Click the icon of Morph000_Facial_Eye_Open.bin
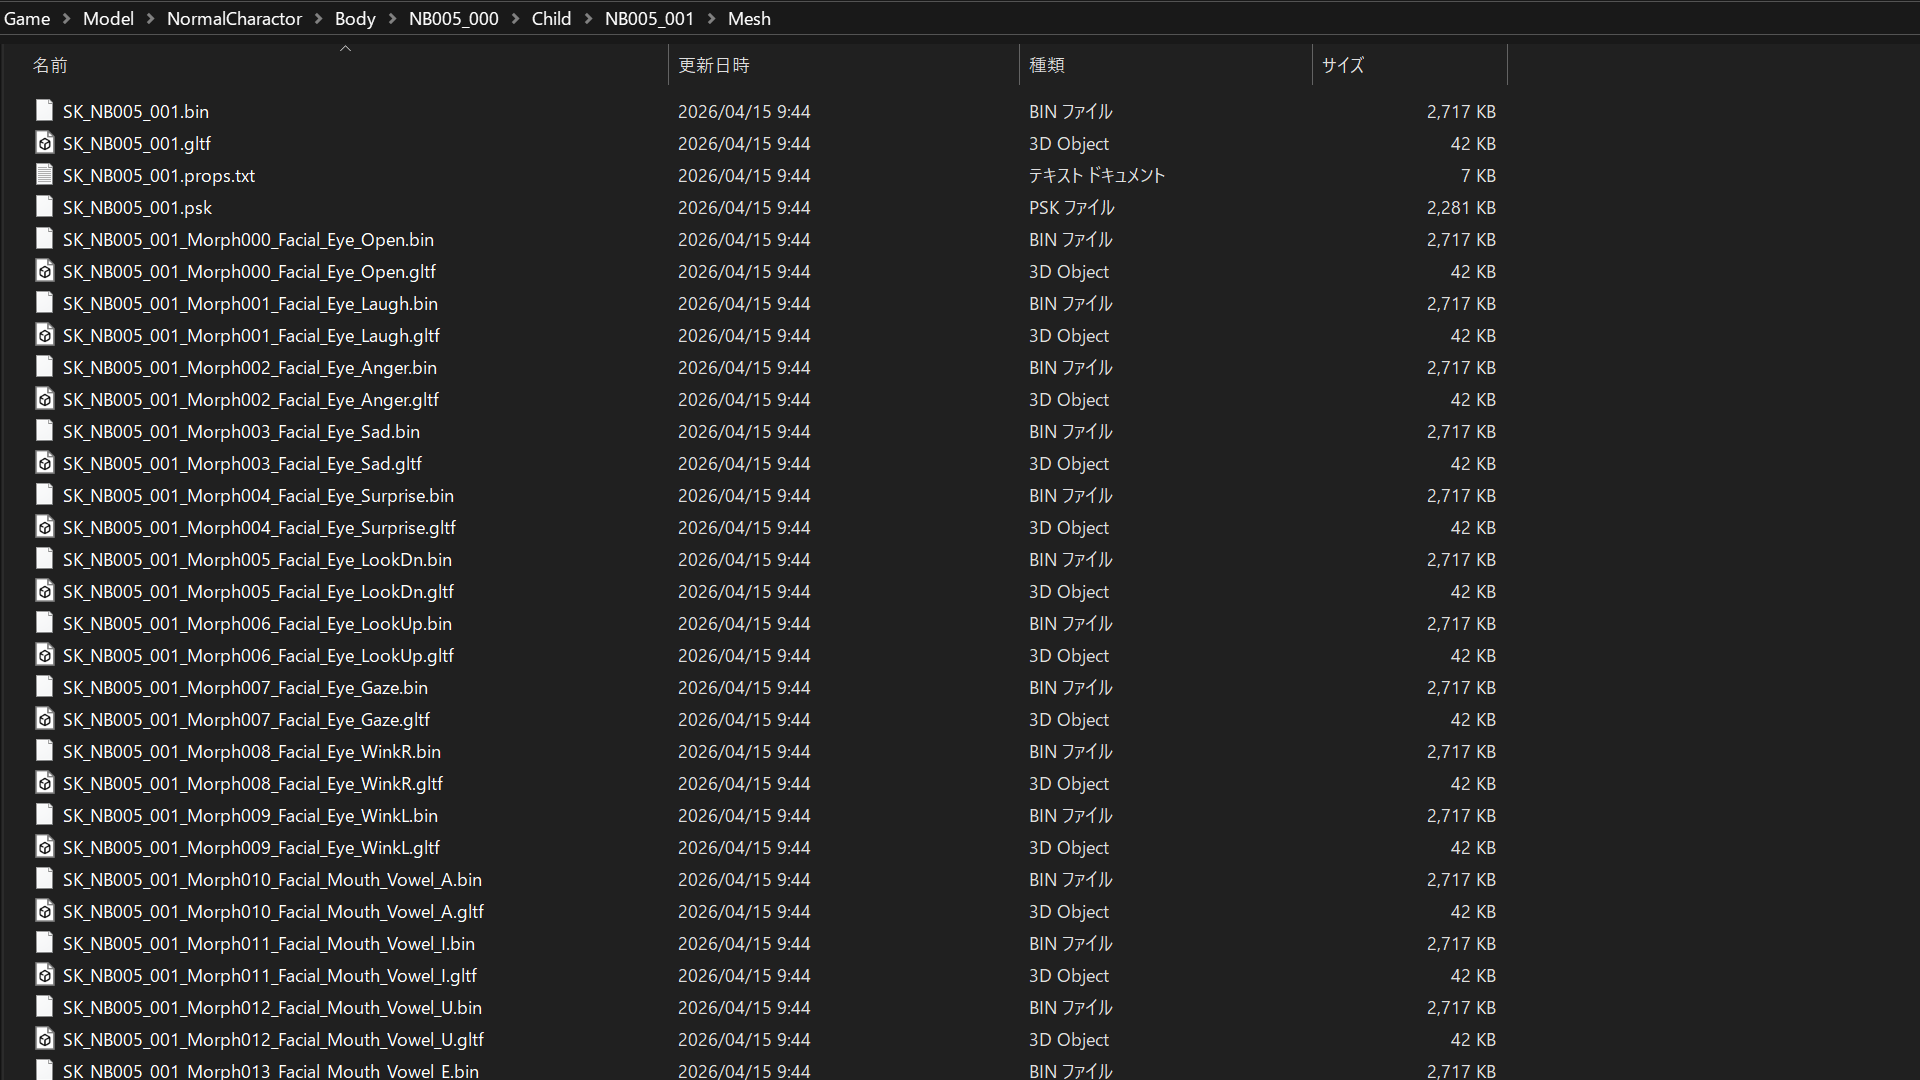The height and width of the screenshot is (1080, 1920). (44, 239)
